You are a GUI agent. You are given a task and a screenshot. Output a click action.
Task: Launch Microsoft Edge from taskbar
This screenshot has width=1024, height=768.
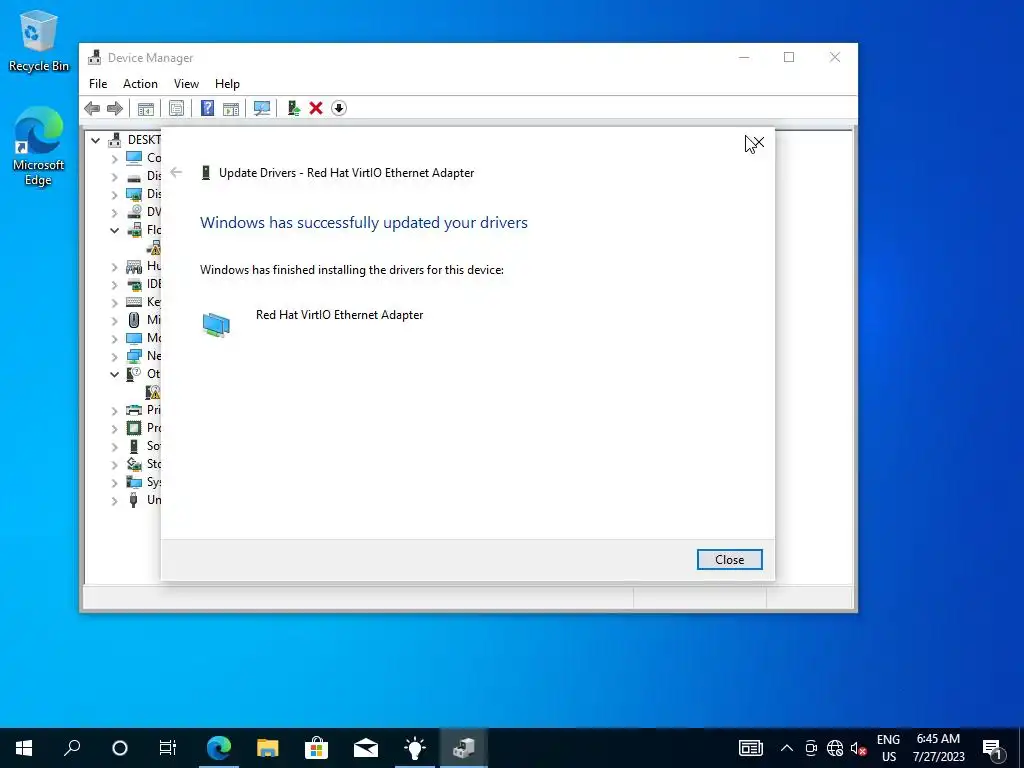(x=219, y=748)
